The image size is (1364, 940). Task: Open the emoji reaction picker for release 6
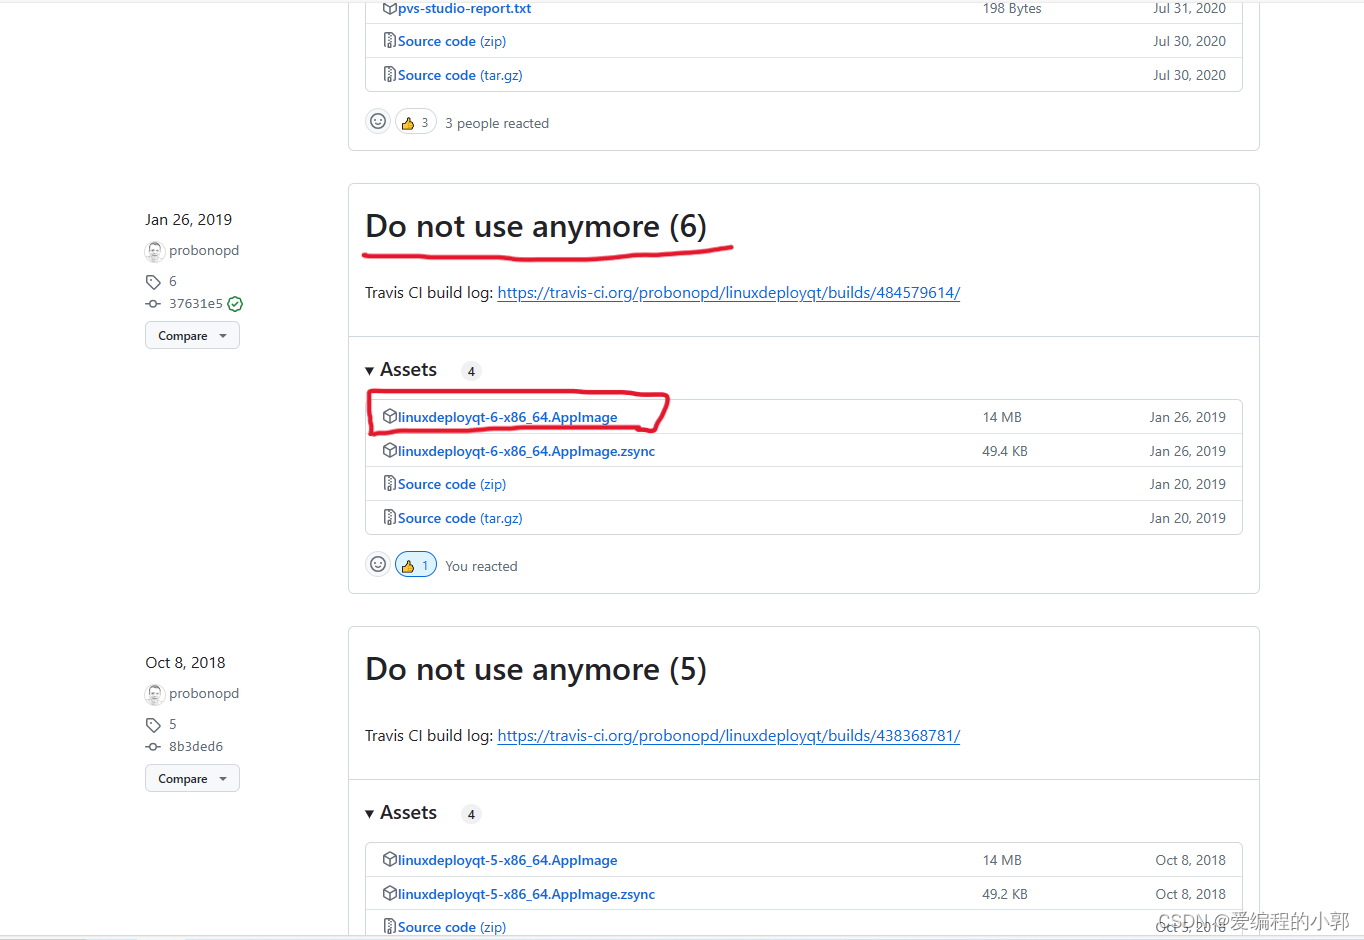pyautogui.click(x=377, y=563)
